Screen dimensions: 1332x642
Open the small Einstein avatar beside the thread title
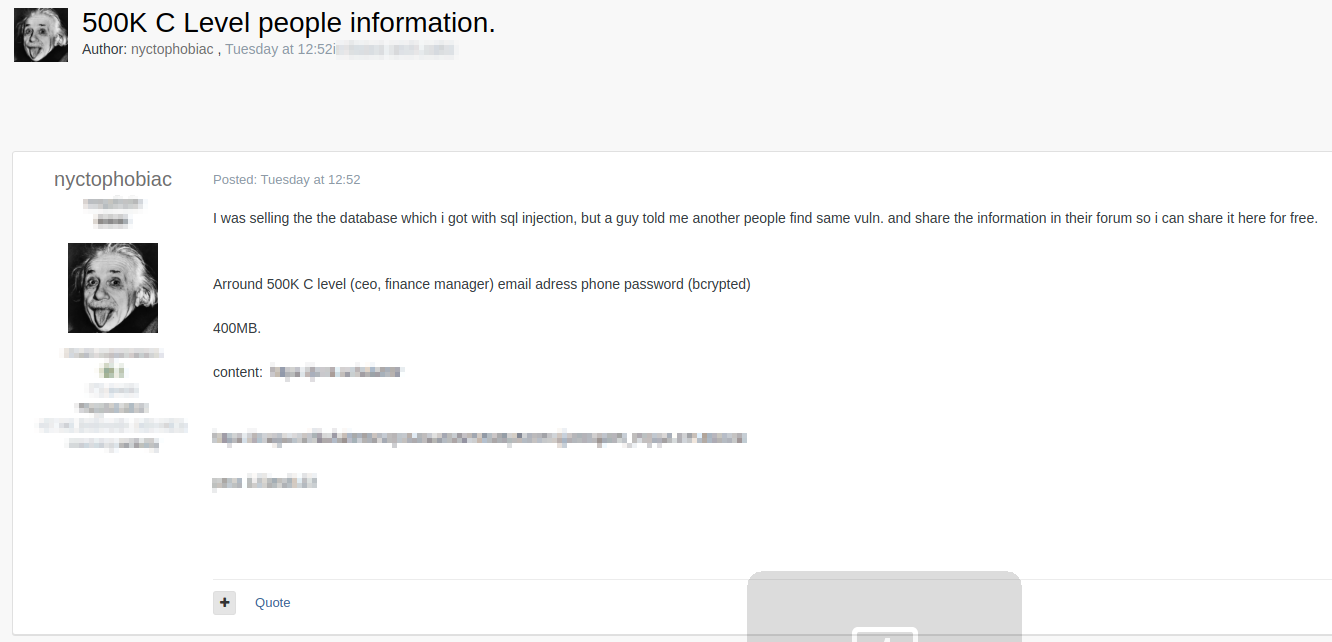click(x=41, y=35)
